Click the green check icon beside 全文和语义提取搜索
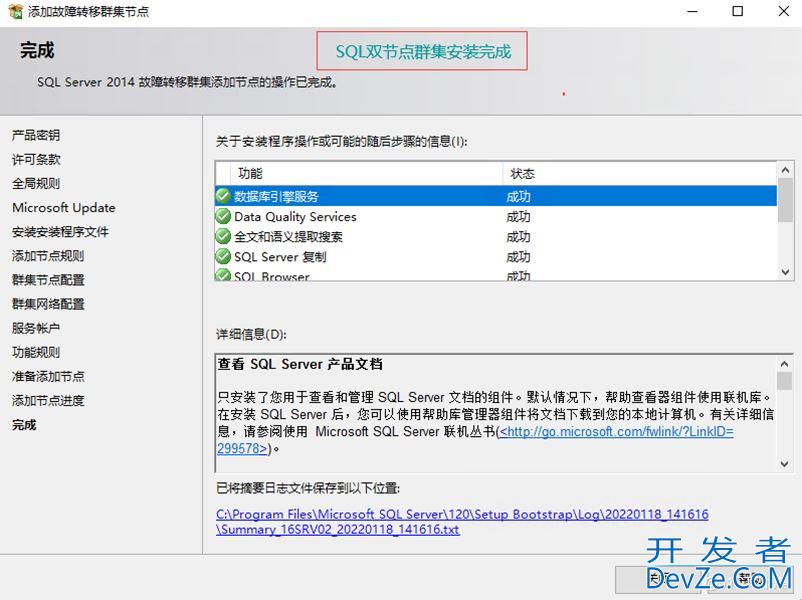802x600 pixels. [223, 236]
